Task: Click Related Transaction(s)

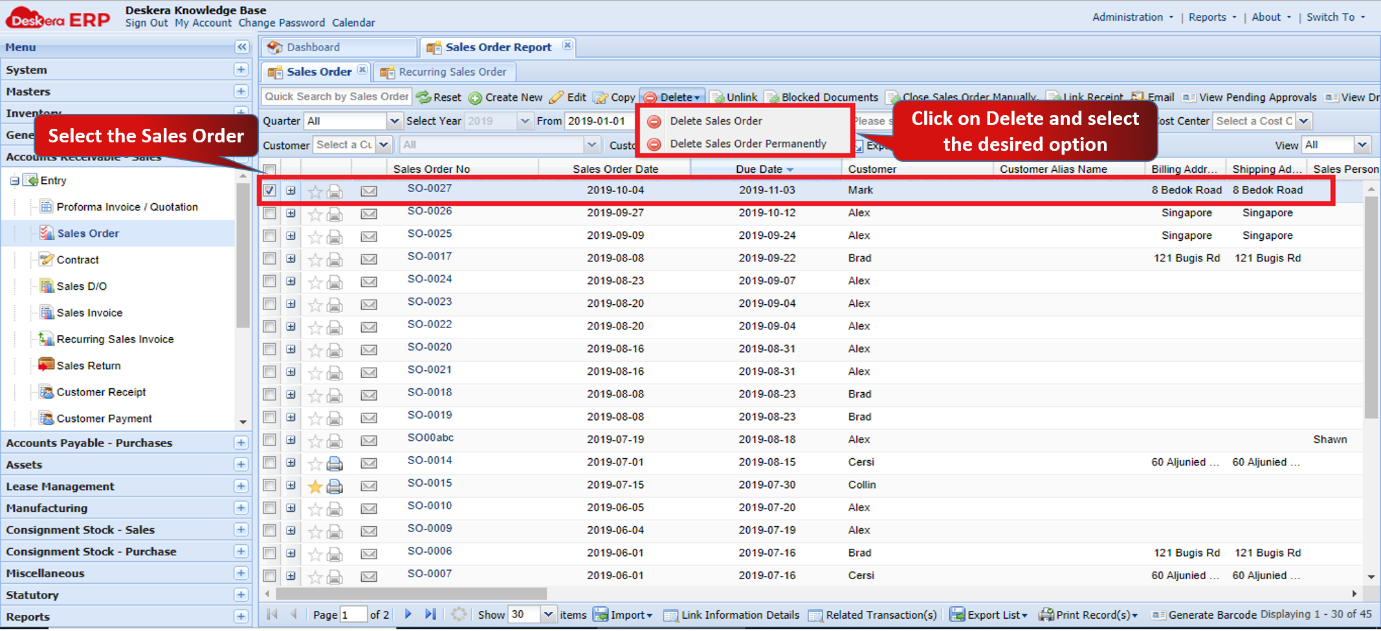Action: [873, 615]
